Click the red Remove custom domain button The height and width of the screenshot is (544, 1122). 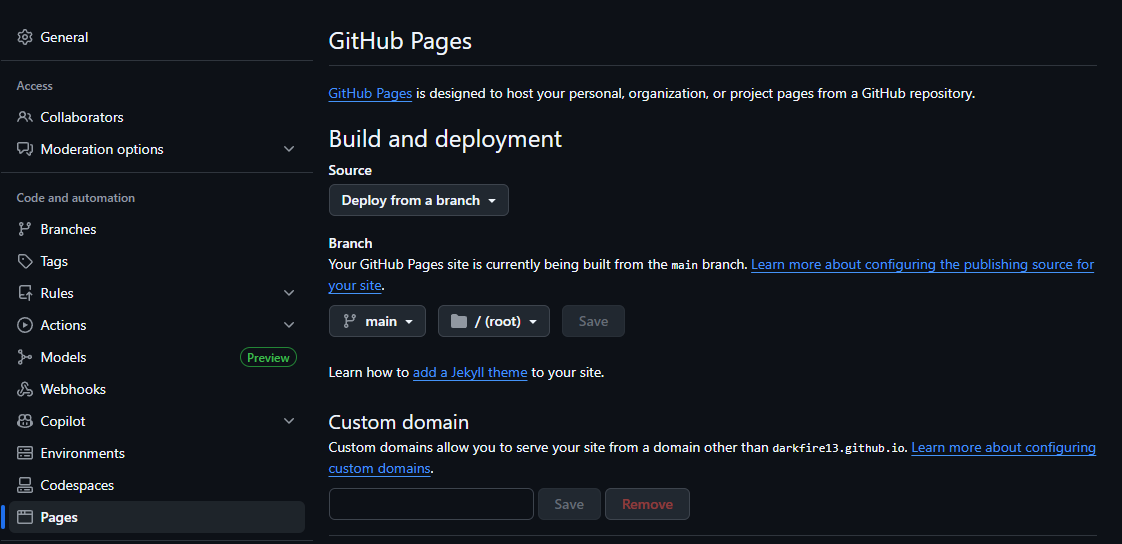tap(647, 504)
